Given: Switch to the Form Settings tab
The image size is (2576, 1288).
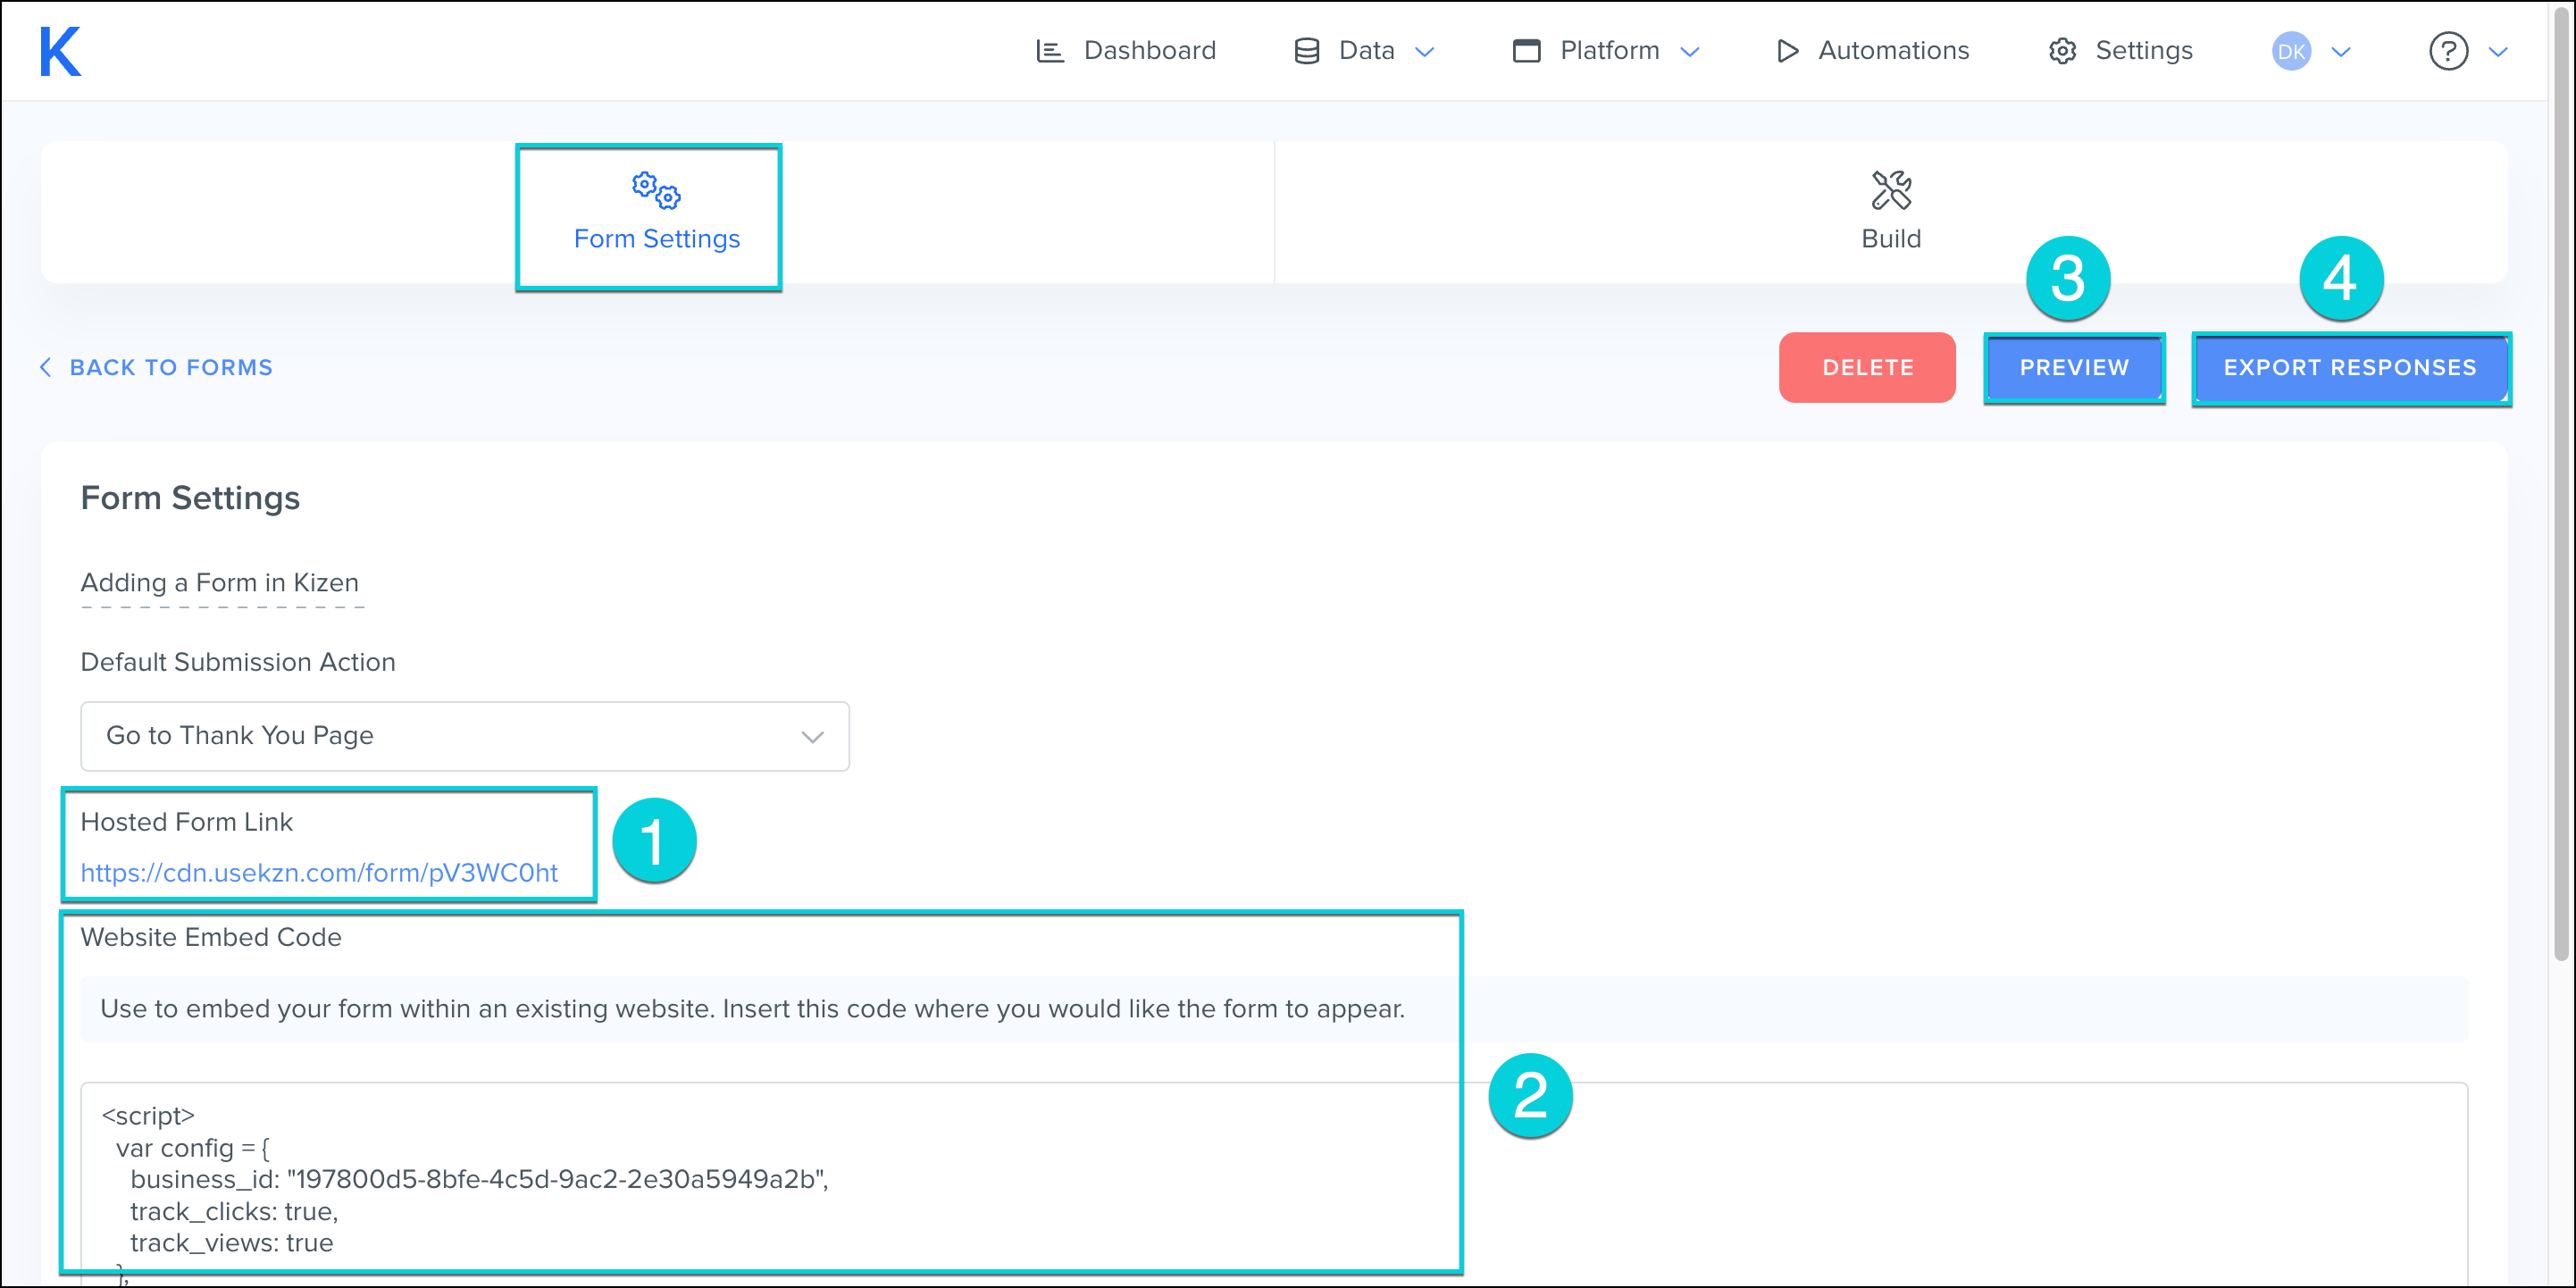Looking at the screenshot, I should 656,216.
